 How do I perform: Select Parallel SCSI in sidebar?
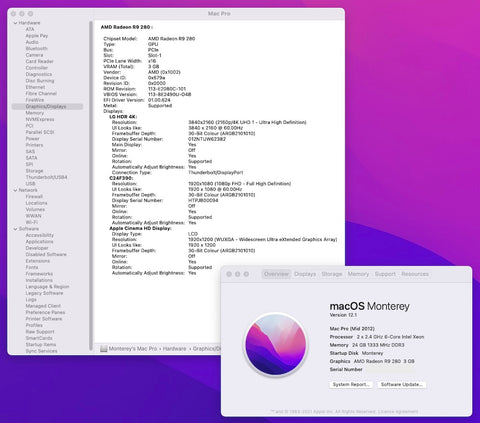pos(40,132)
